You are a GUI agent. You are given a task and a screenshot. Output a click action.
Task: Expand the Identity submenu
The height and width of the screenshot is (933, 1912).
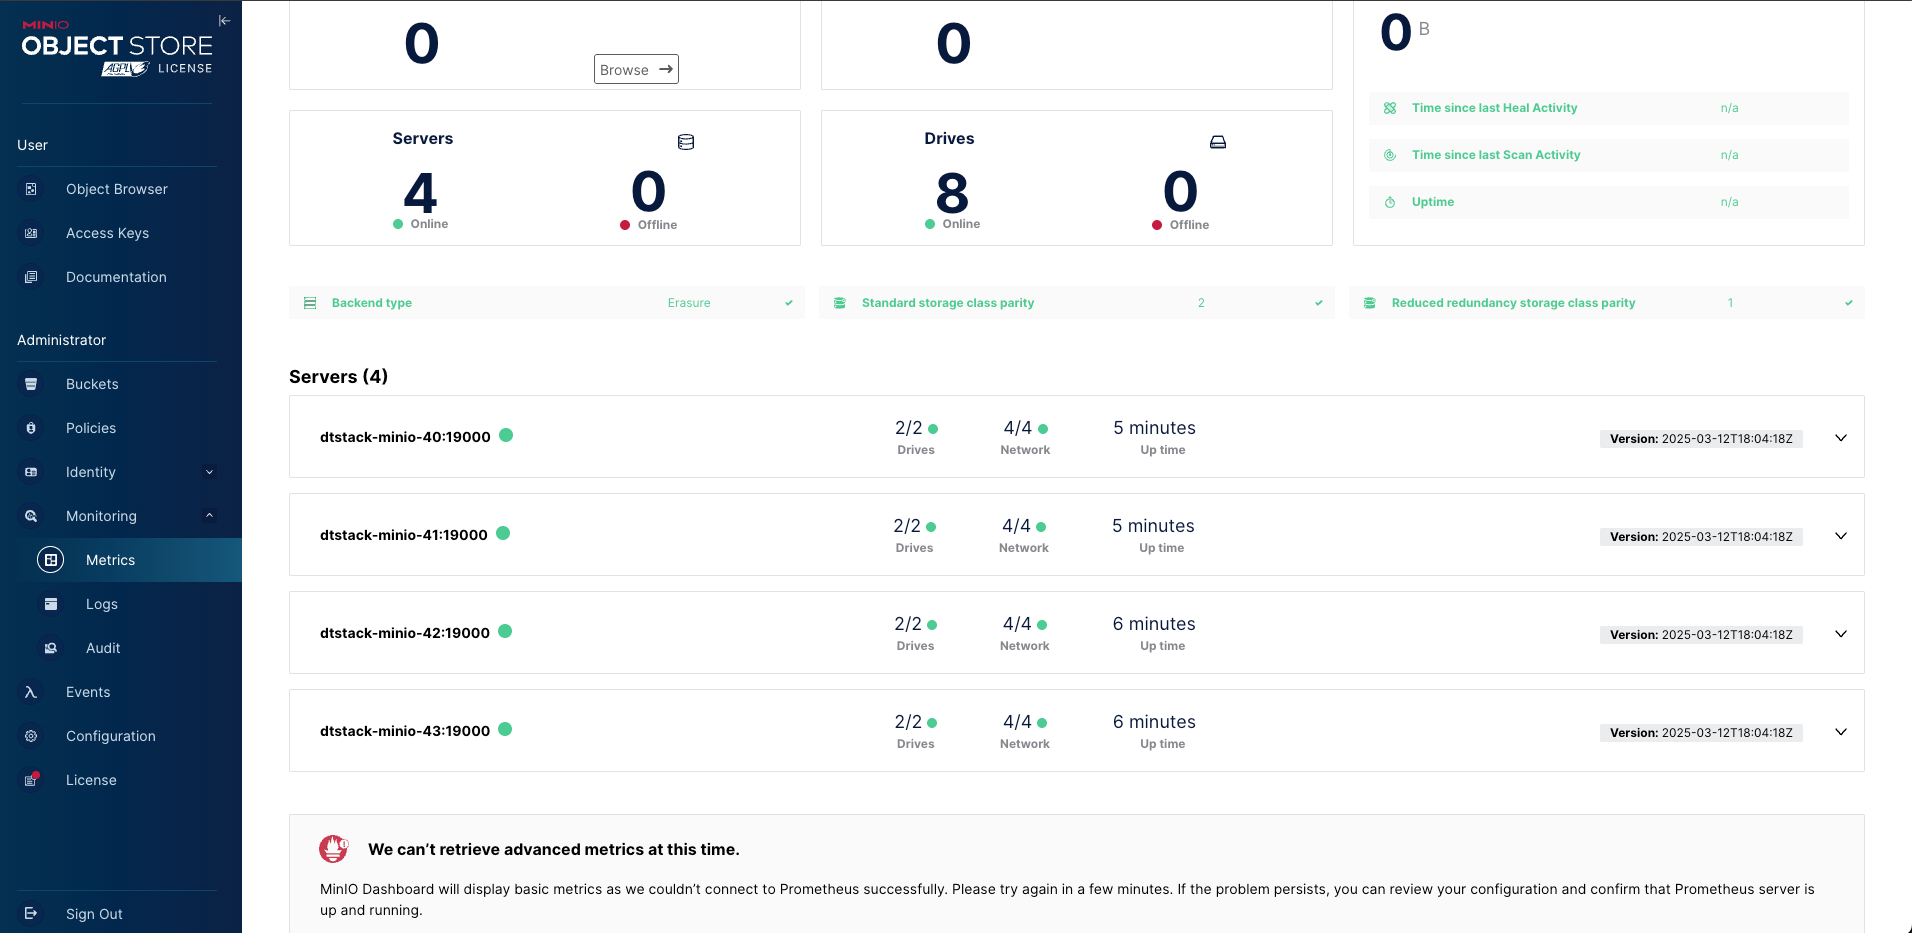click(209, 472)
